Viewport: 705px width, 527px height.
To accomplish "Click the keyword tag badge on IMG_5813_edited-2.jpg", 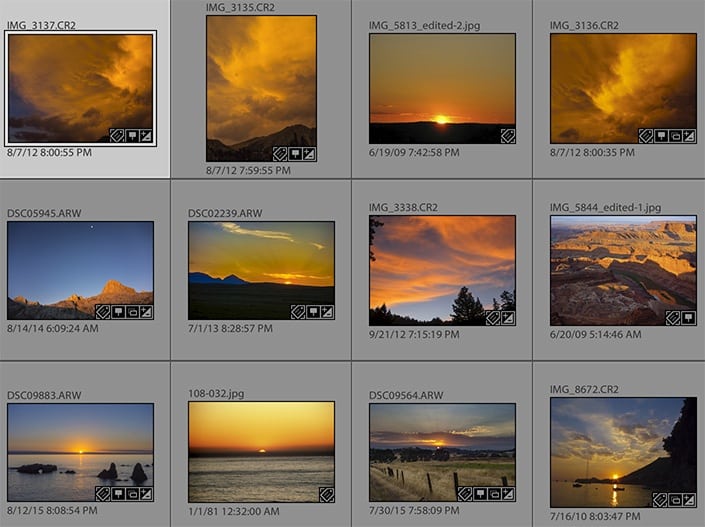I will [x=508, y=135].
